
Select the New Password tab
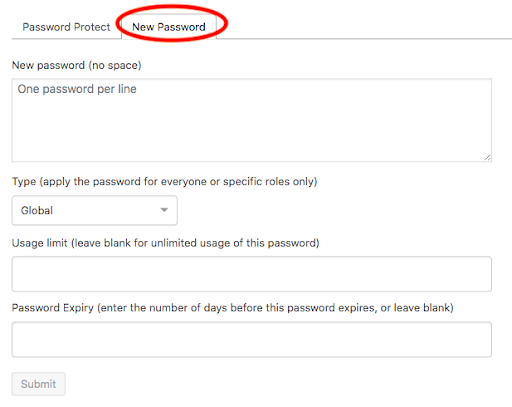(x=169, y=27)
